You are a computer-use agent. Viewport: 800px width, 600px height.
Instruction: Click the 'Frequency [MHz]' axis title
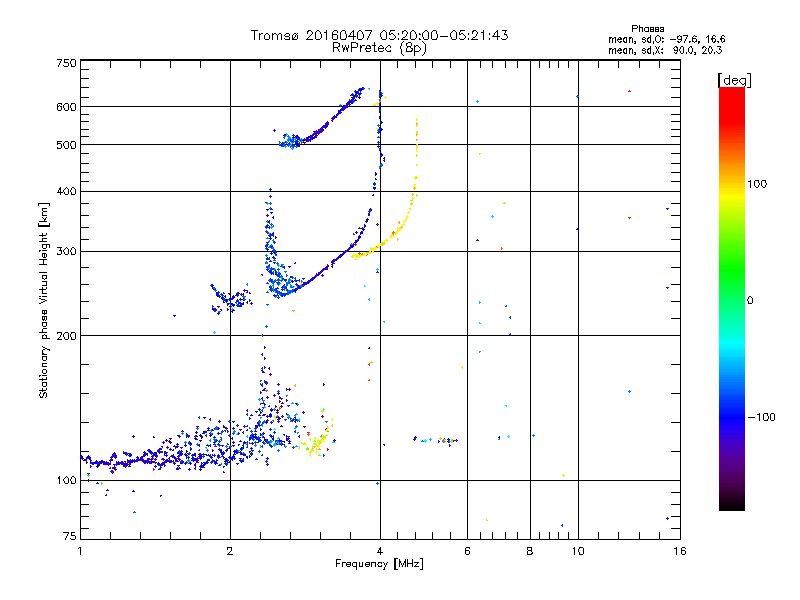pos(379,564)
